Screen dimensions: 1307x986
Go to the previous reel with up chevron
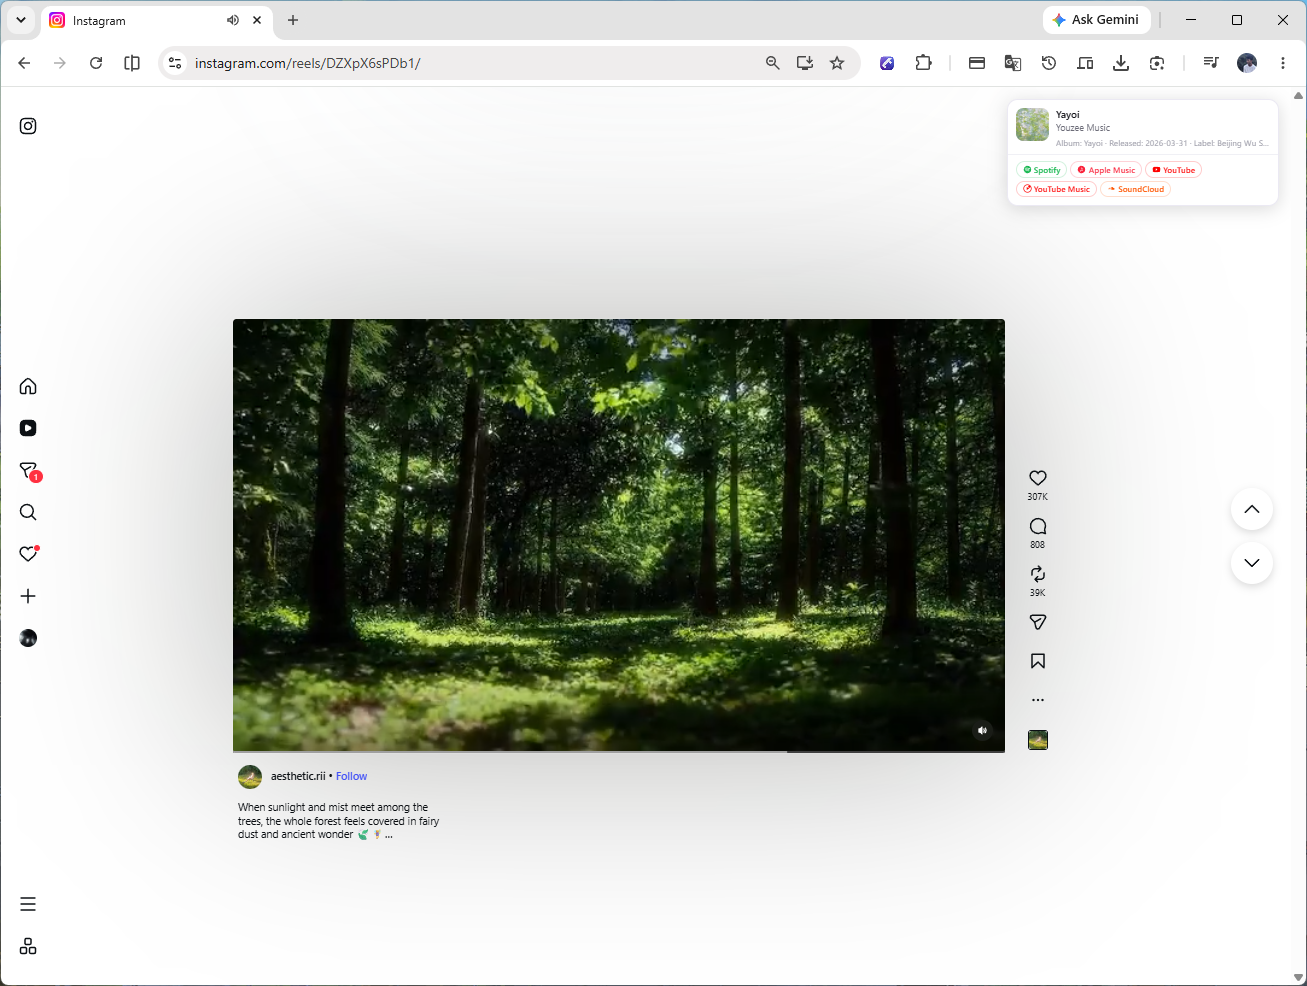(x=1251, y=509)
